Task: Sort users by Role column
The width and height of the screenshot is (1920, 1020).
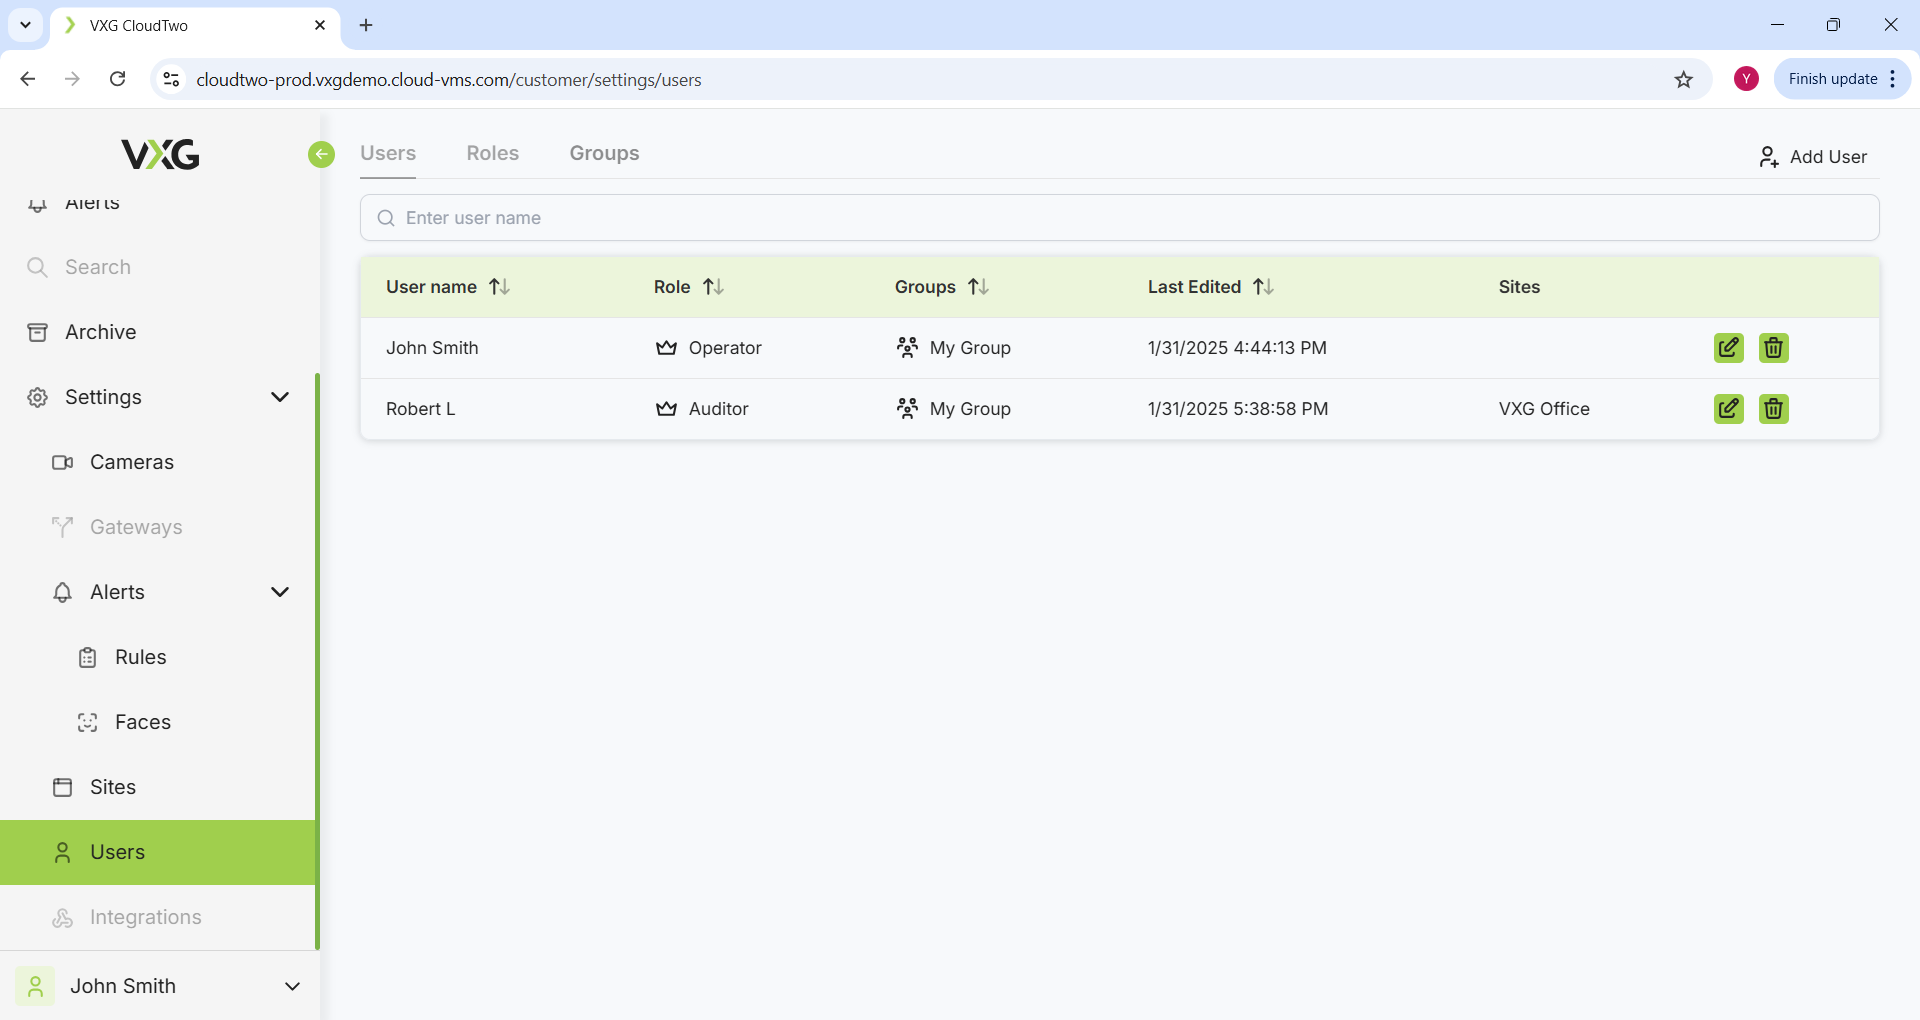Action: click(x=713, y=287)
